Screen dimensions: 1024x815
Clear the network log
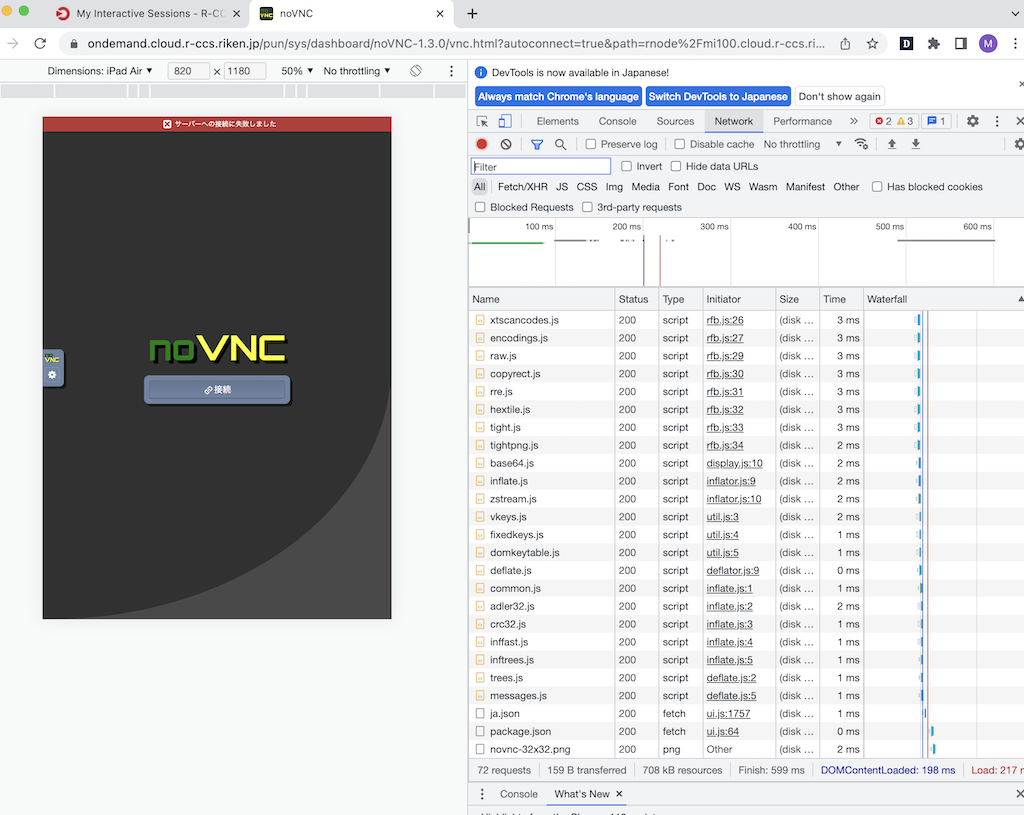(x=506, y=144)
